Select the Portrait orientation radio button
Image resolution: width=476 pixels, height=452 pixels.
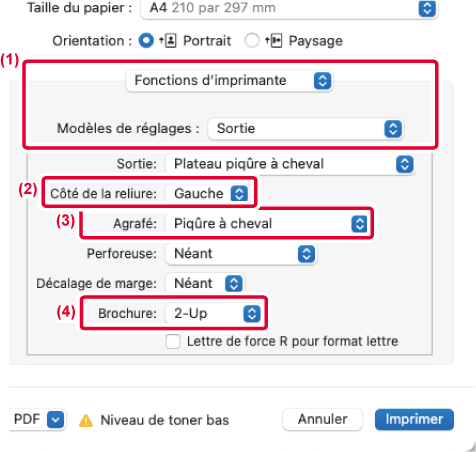click(146, 41)
